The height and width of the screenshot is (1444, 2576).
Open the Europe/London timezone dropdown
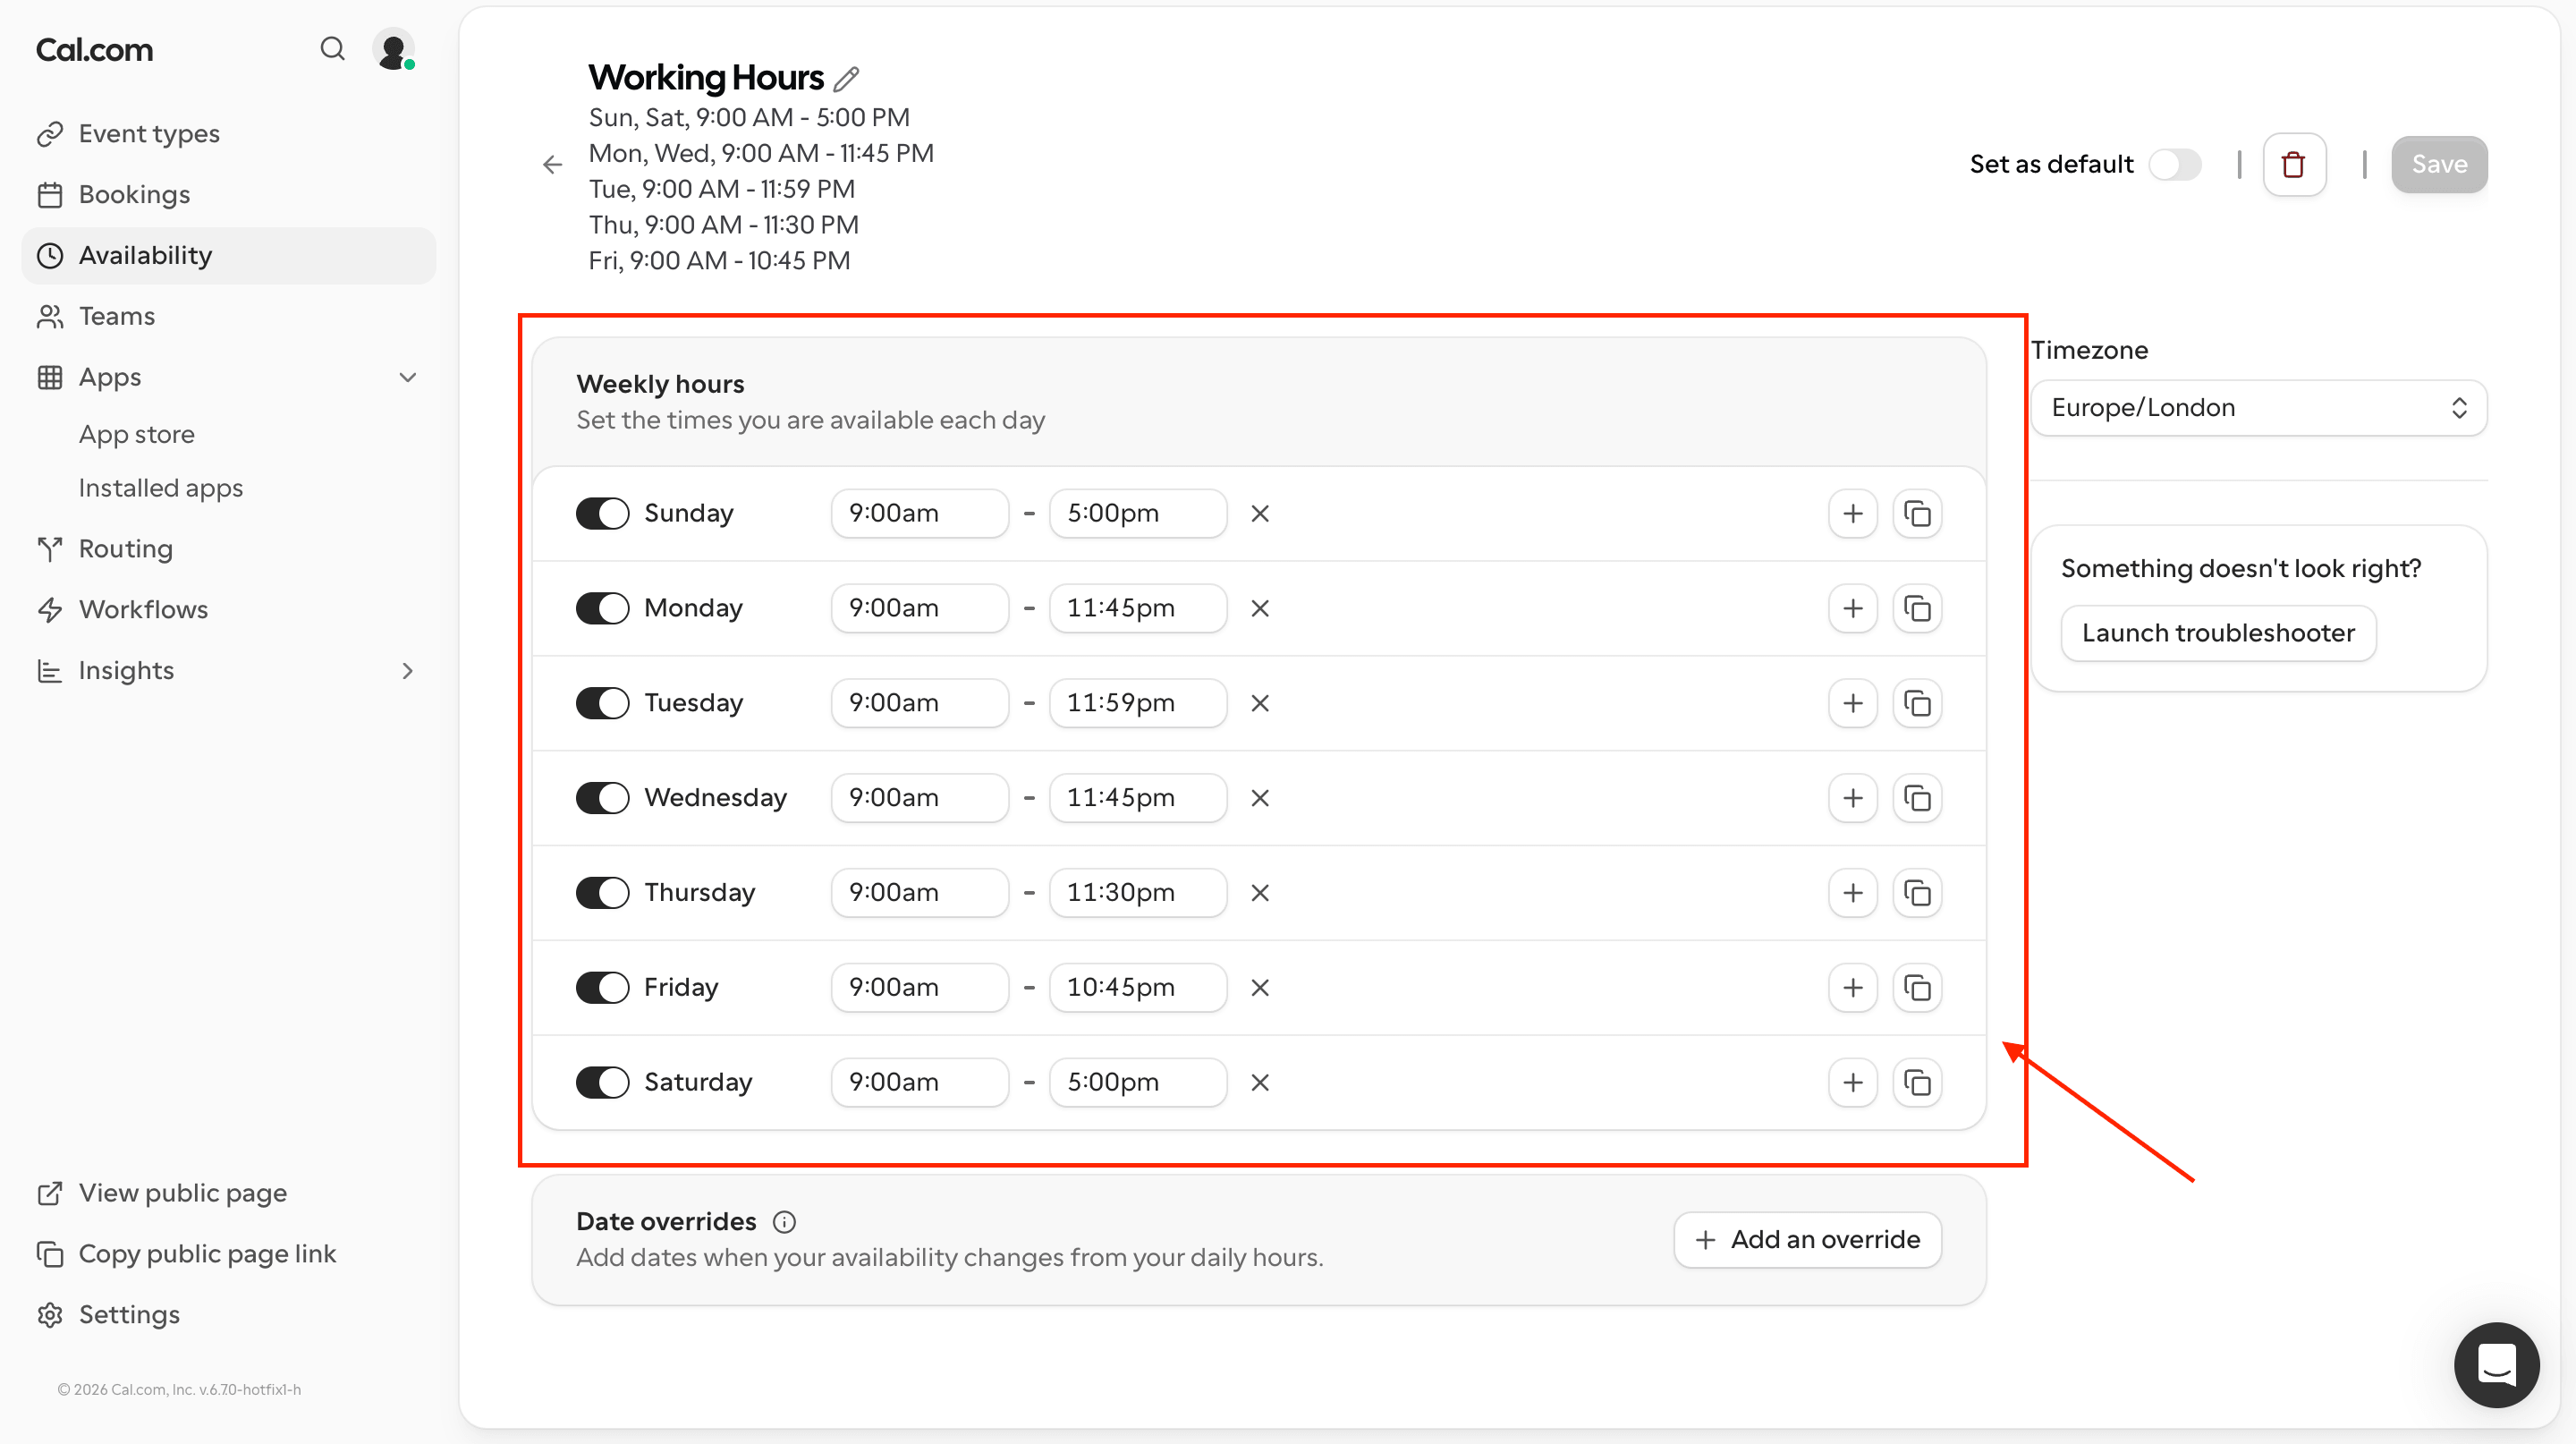click(x=2258, y=408)
